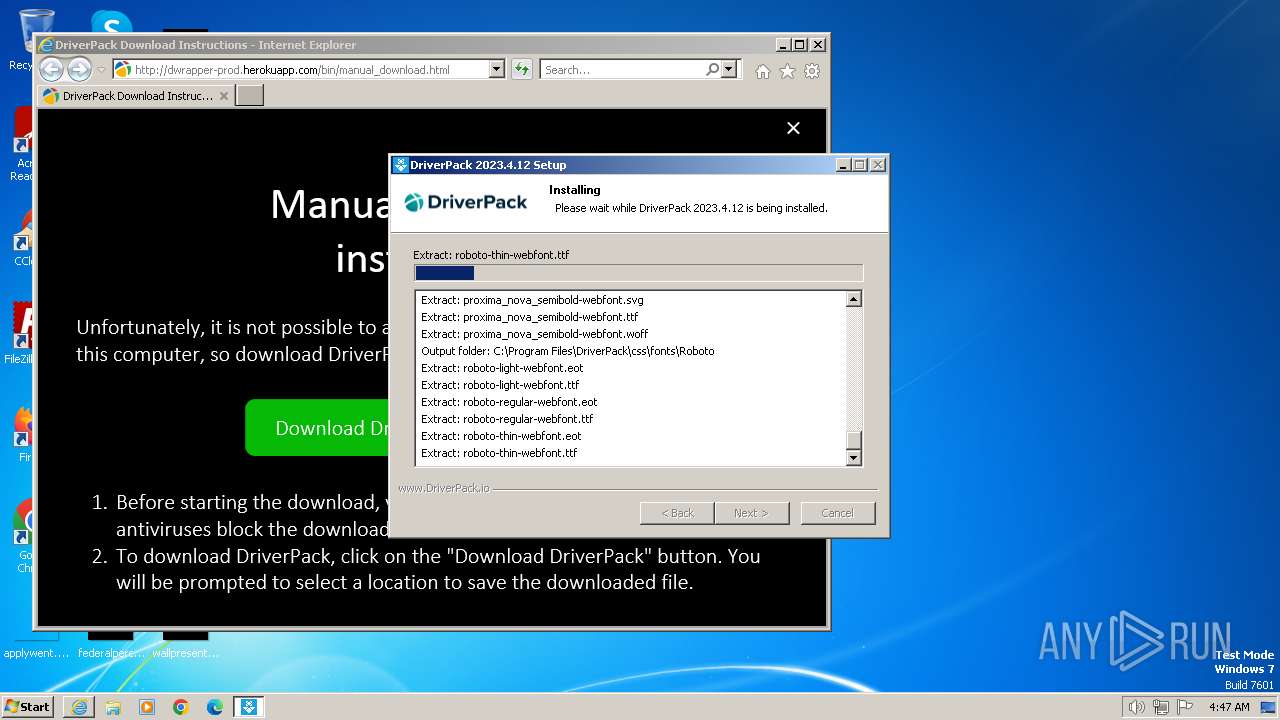Select log line proxima_nova_semibold-webfont.svg
Screen dimensions: 1280x720
coord(532,300)
